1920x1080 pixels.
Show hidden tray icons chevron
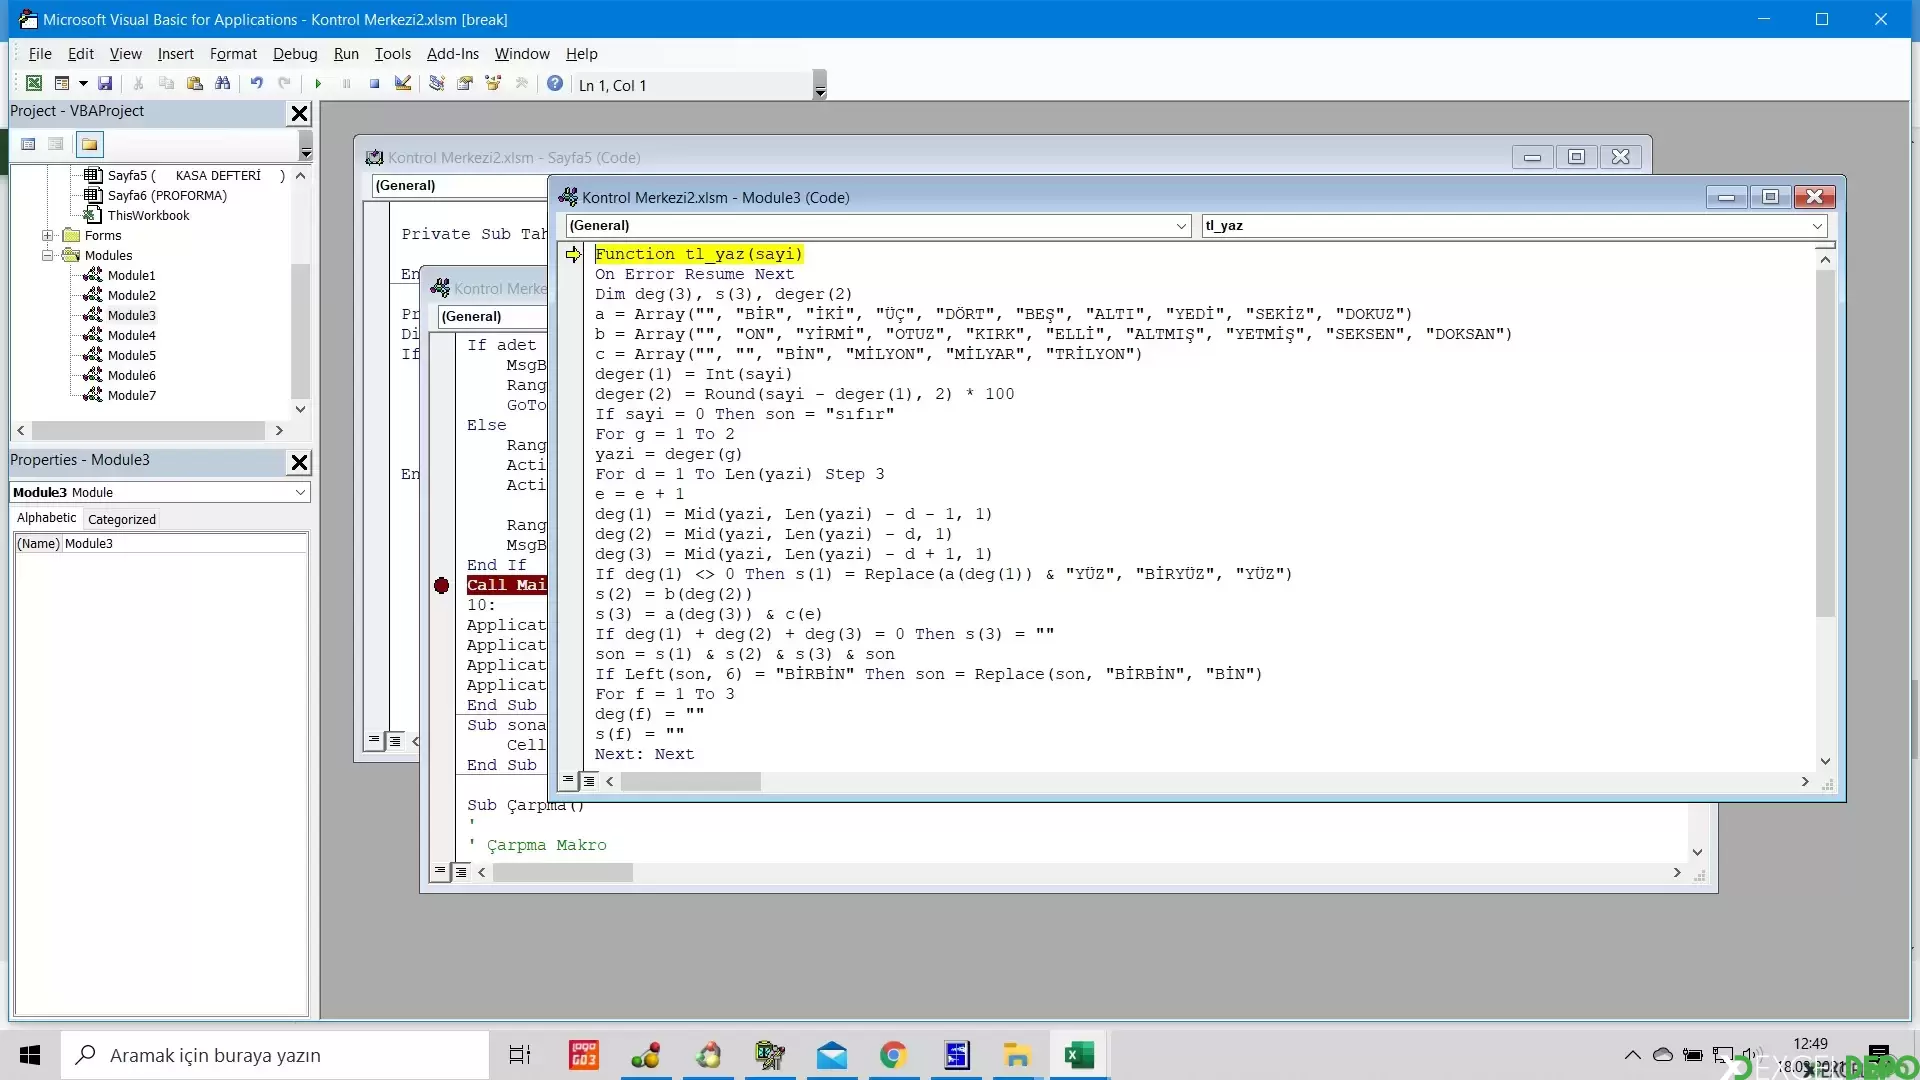pos(1632,1055)
